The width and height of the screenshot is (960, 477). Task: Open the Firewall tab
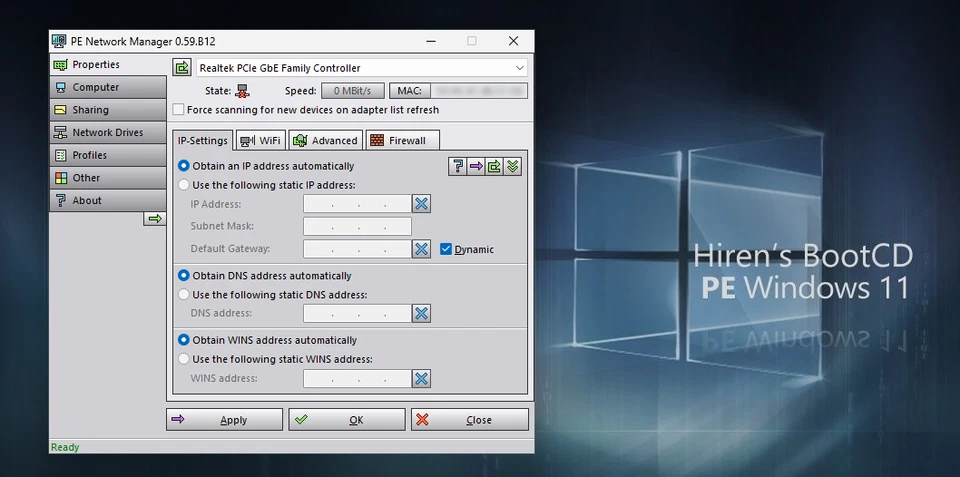(402, 140)
